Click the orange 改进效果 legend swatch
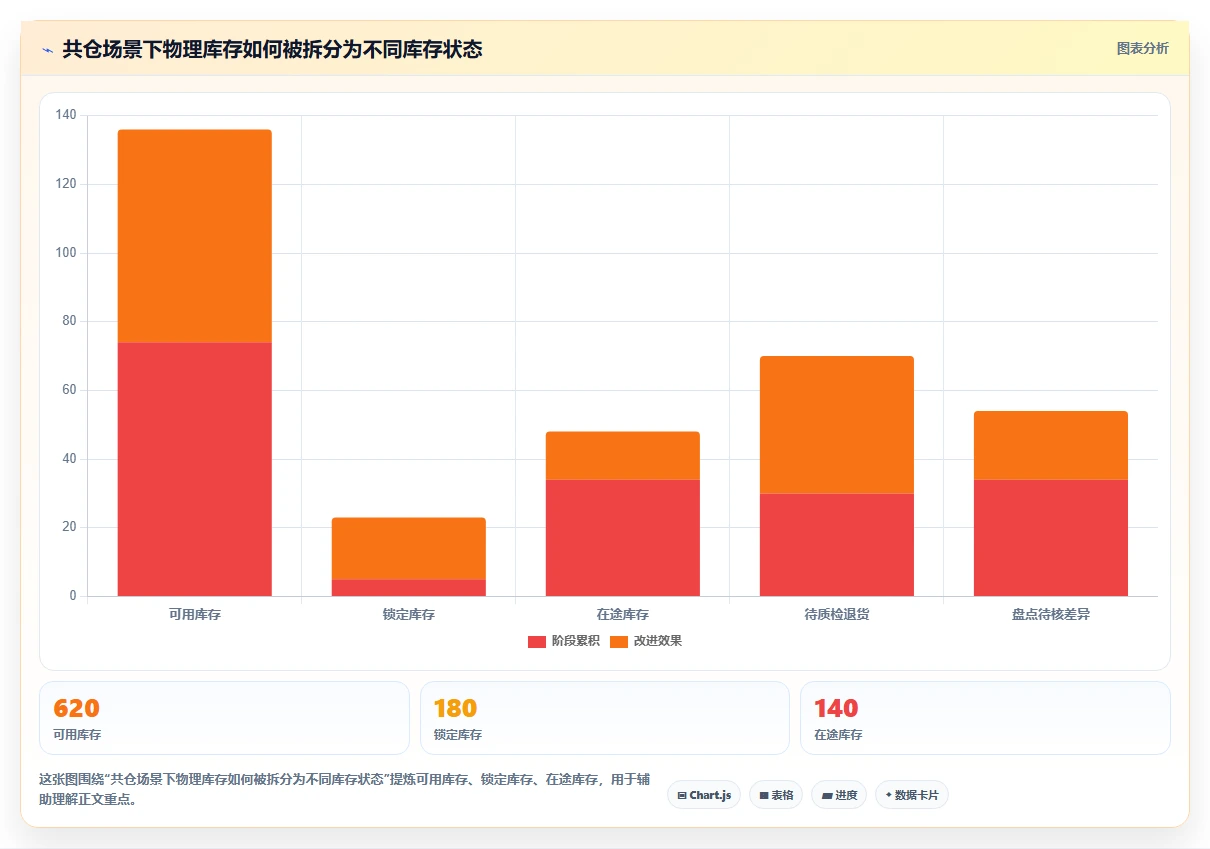Viewport: 1210px width, 849px height. (619, 642)
